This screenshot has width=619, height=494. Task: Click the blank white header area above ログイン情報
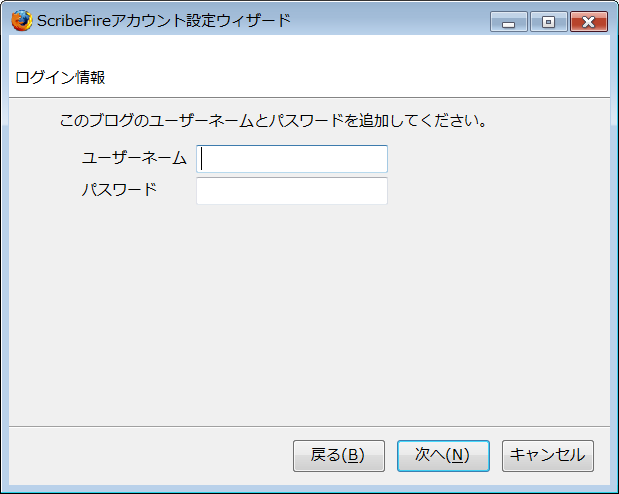309,51
